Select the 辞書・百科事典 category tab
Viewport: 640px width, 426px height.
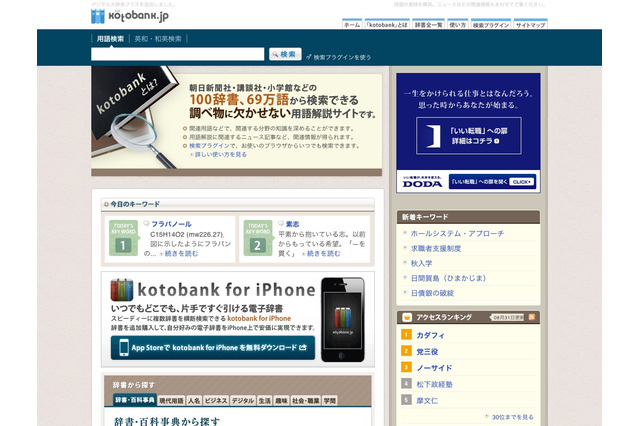pyautogui.click(x=134, y=400)
